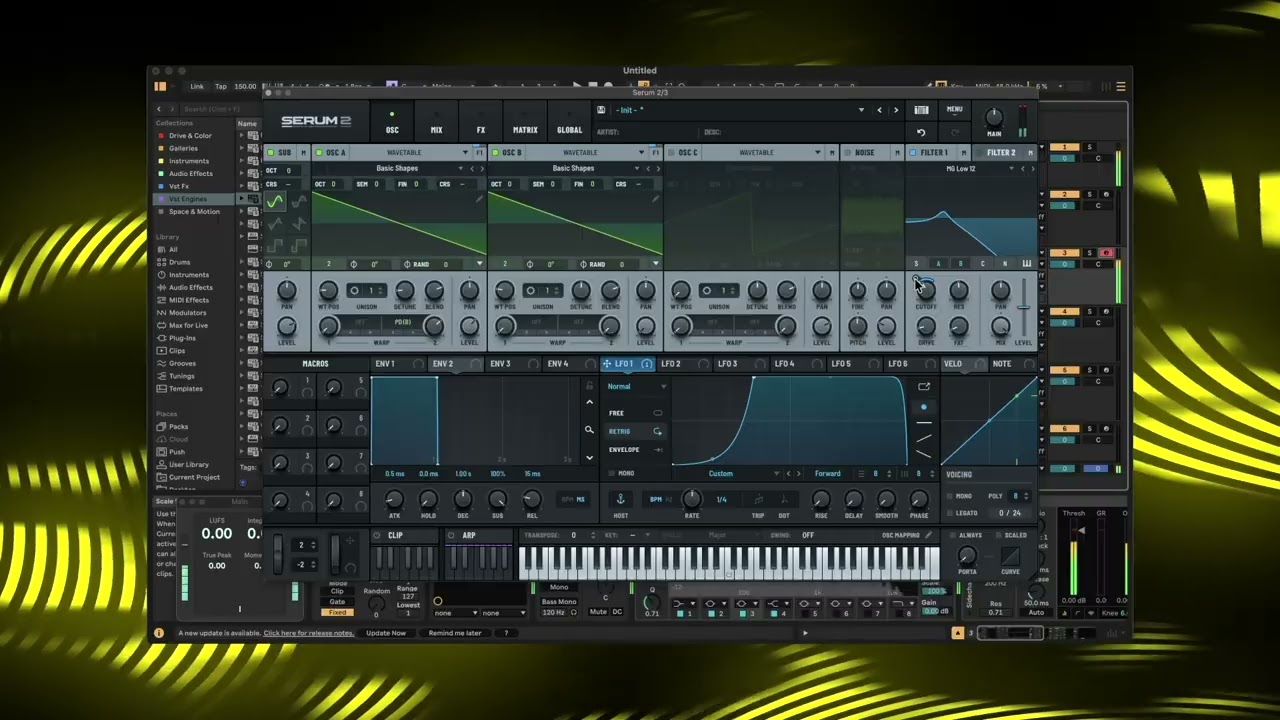The image size is (1280, 720).
Task: Switch to the MATRIX tab
Action: tap(525, 124)
